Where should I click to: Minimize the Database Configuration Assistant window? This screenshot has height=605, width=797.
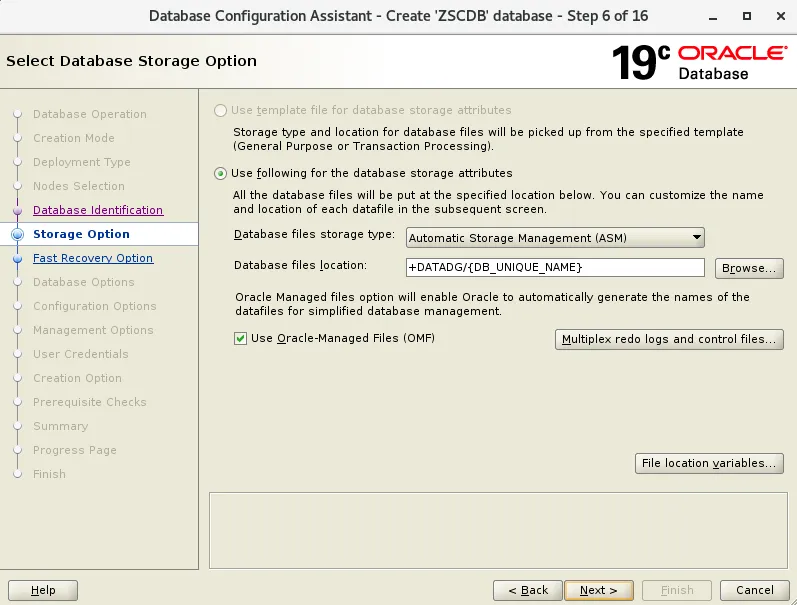coord(713,16)
